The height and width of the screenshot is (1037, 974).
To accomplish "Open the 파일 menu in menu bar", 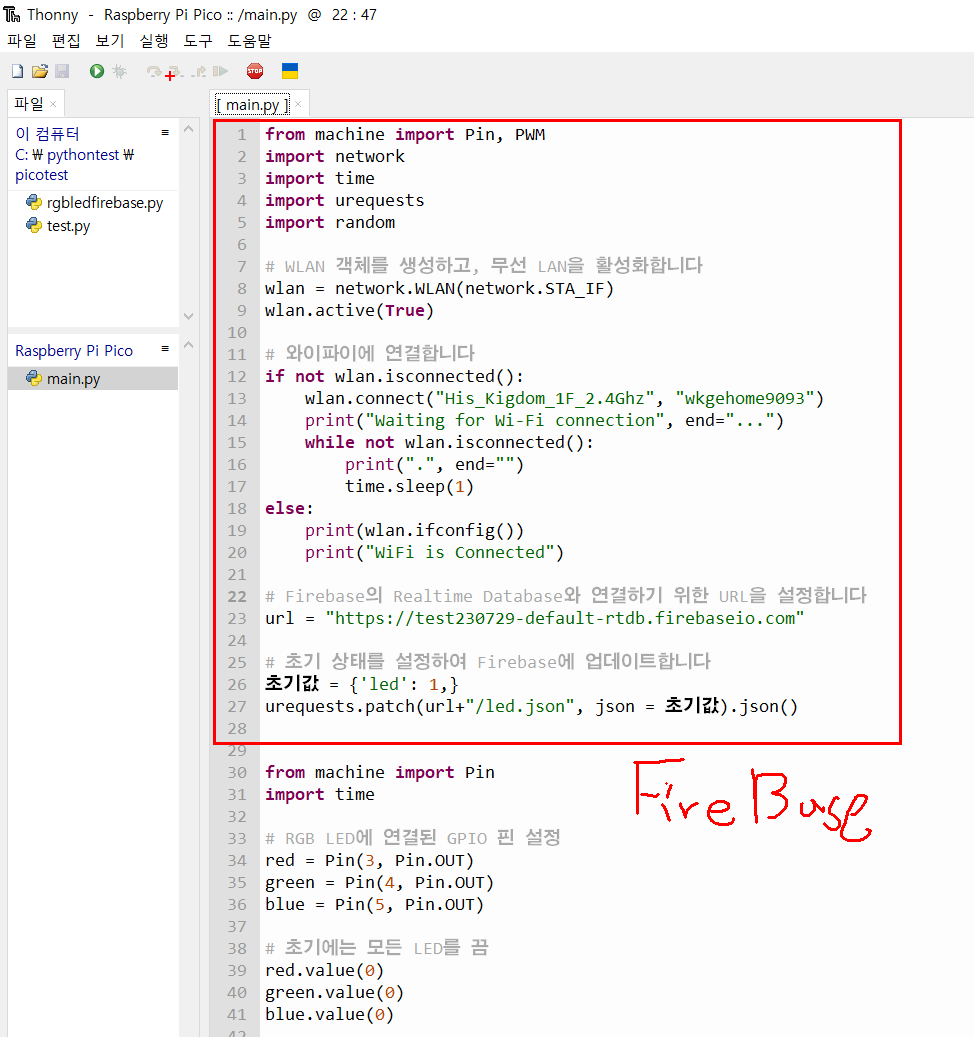I will (x=22, y=41).
